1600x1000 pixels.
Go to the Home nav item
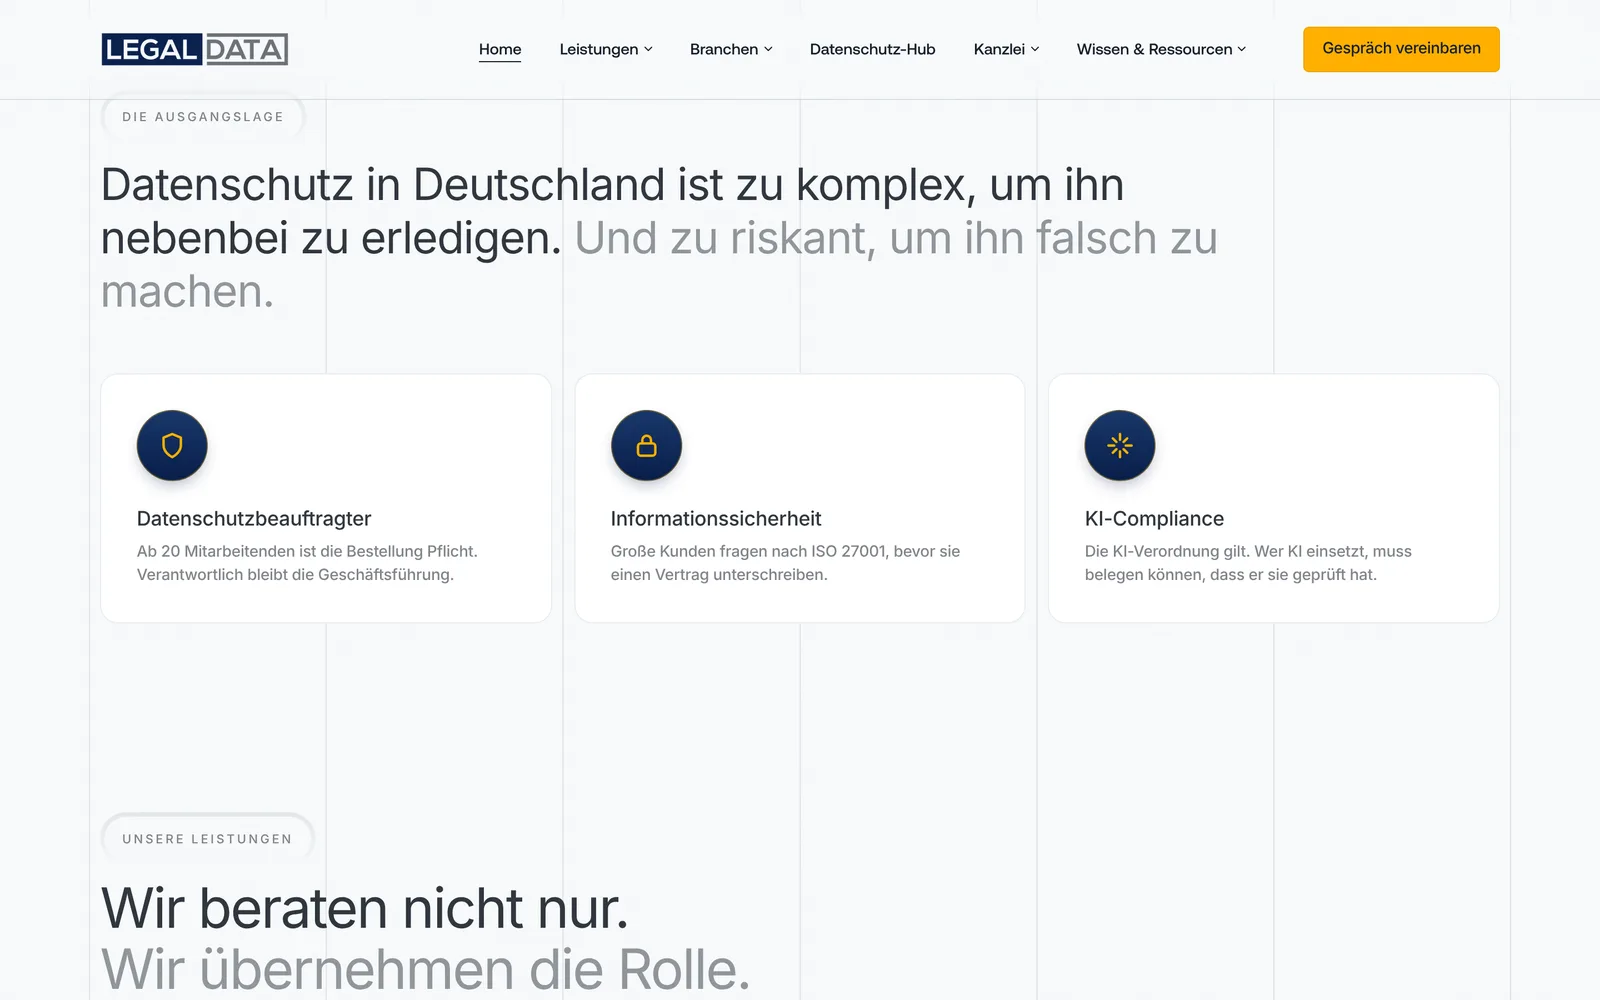500,49
